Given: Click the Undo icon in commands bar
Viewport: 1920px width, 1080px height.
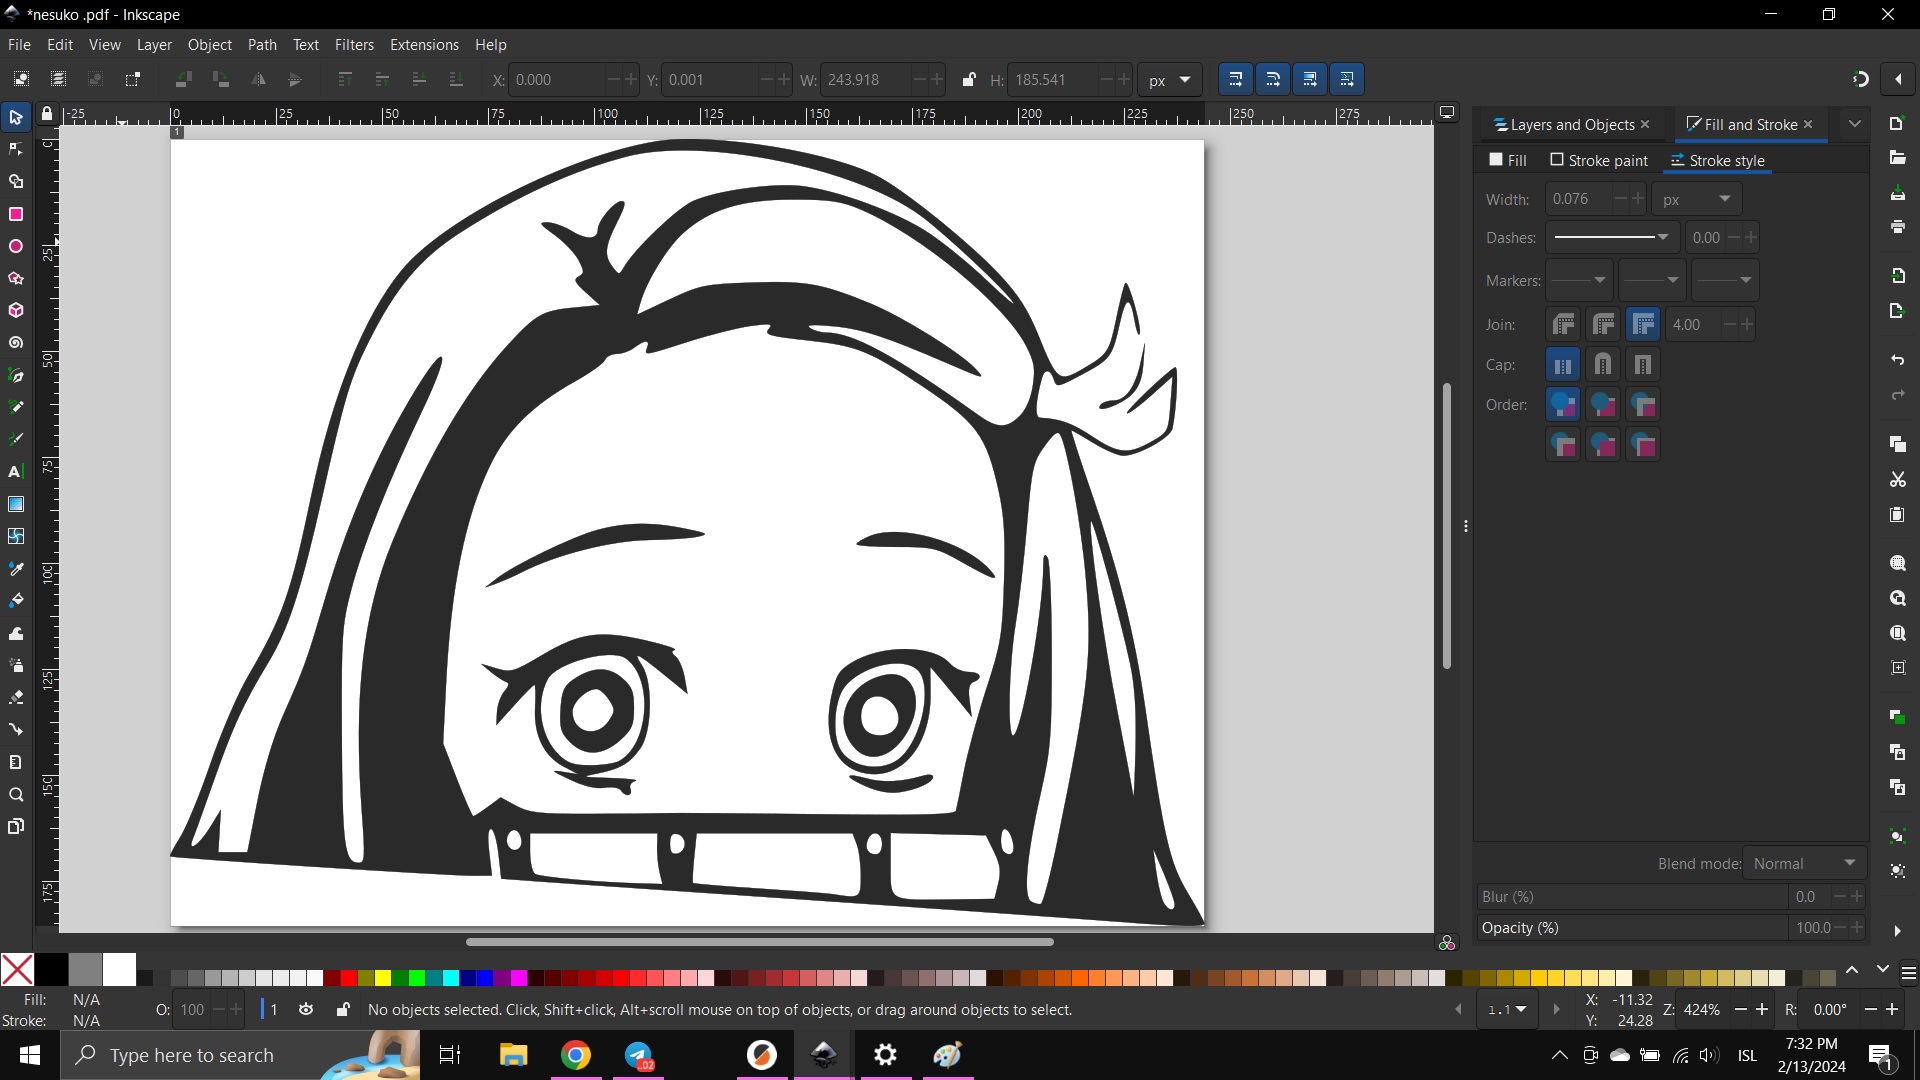Looking at the screenshot, I should [1897, 360].
